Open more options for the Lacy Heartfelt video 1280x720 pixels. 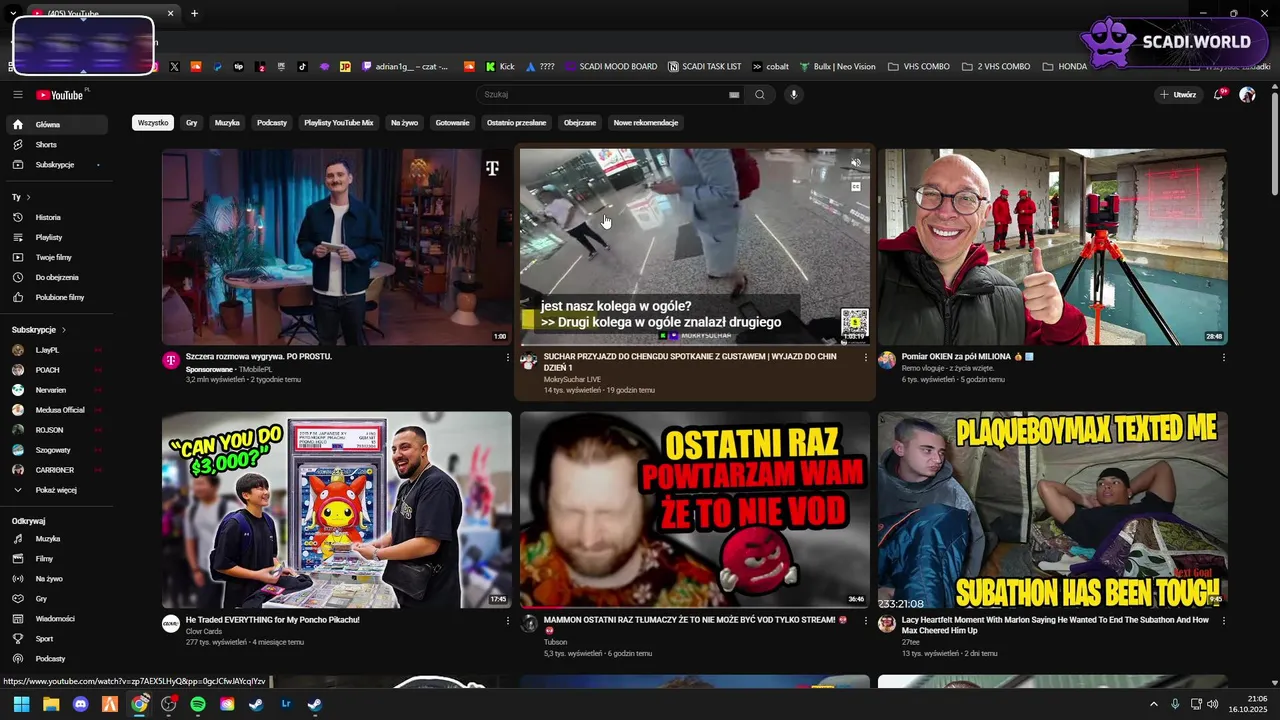point(1223,621)
